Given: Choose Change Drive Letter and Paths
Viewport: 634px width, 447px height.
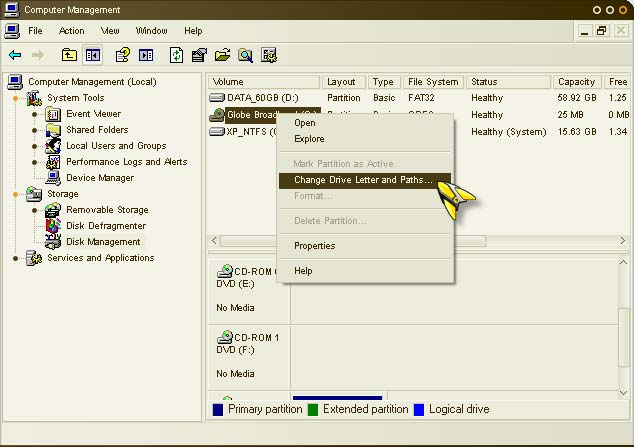Looking at the screenshot, I should [x=363, y=180].
